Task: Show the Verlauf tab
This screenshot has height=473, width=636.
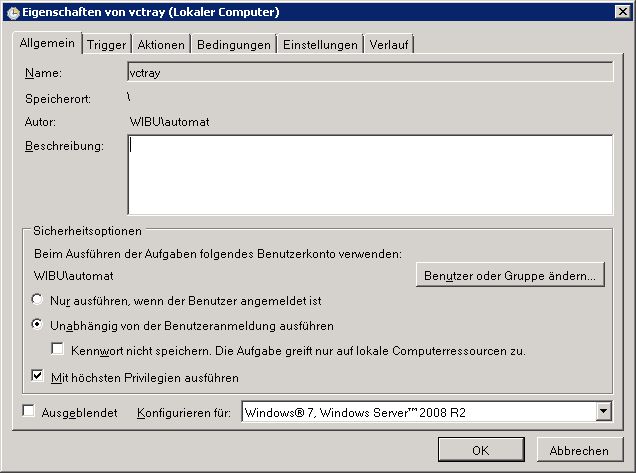Action: click(x=389, y=45)
